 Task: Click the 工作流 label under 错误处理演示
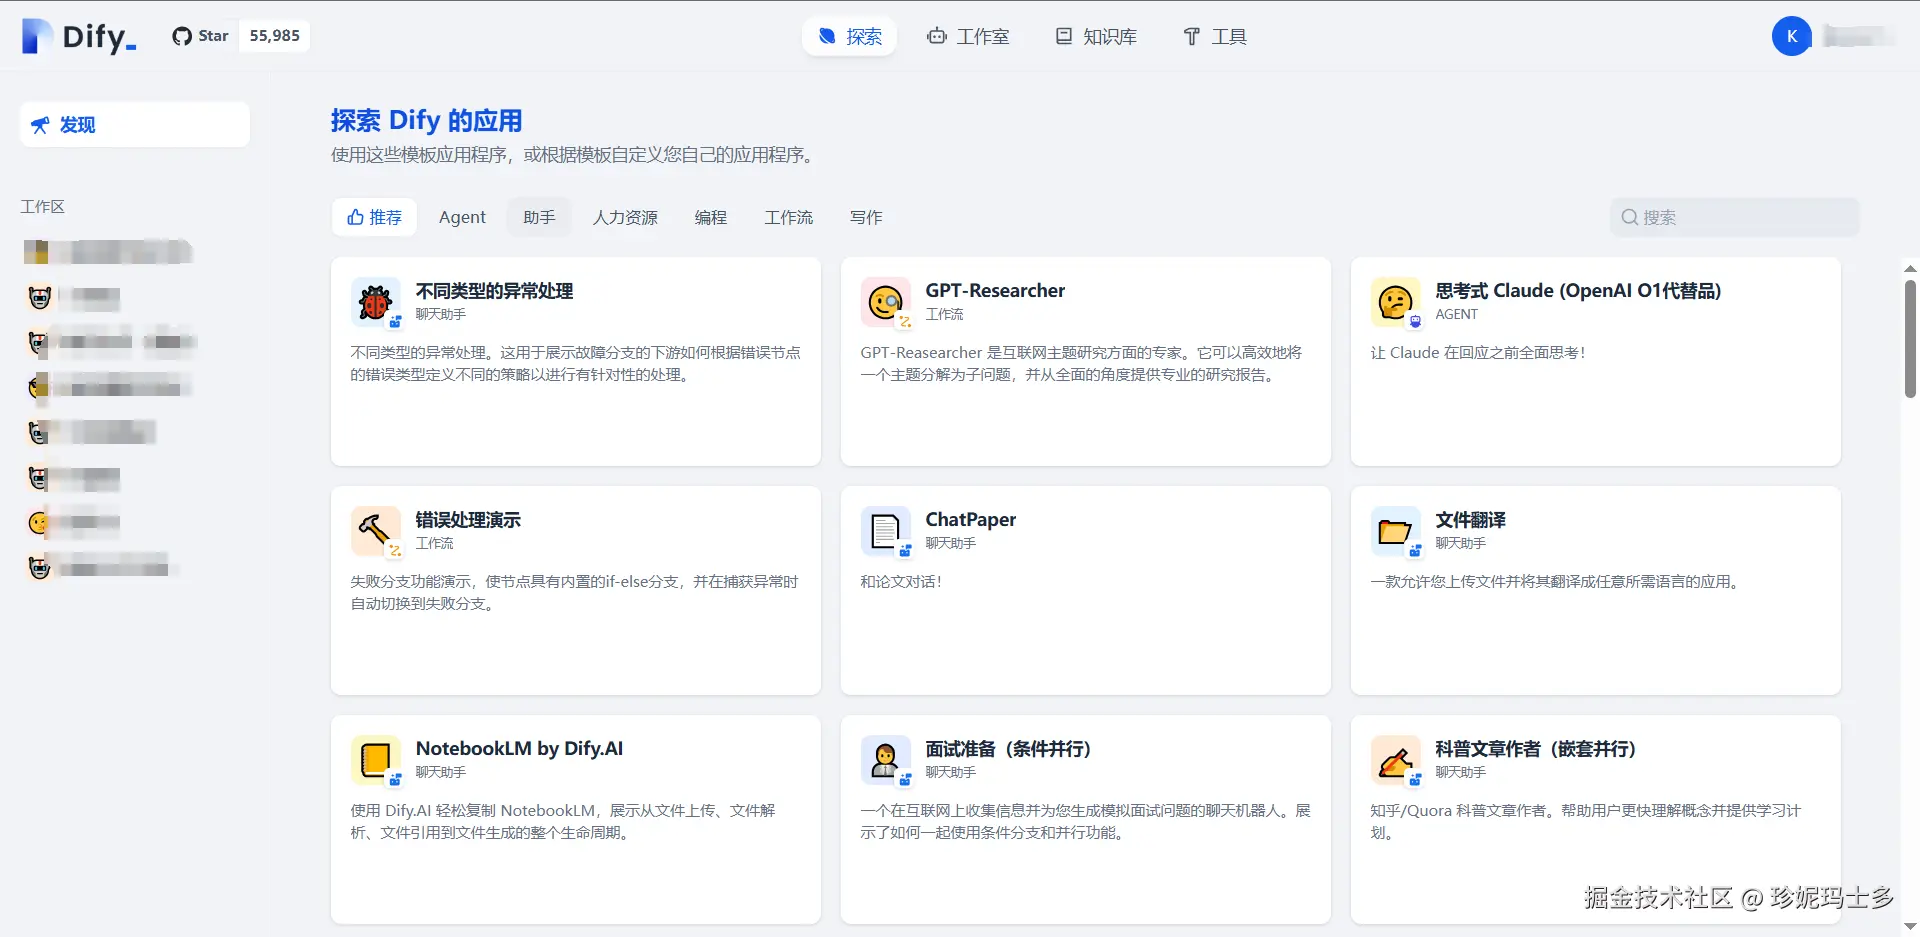pyautogui.click(x=434, y=543)
